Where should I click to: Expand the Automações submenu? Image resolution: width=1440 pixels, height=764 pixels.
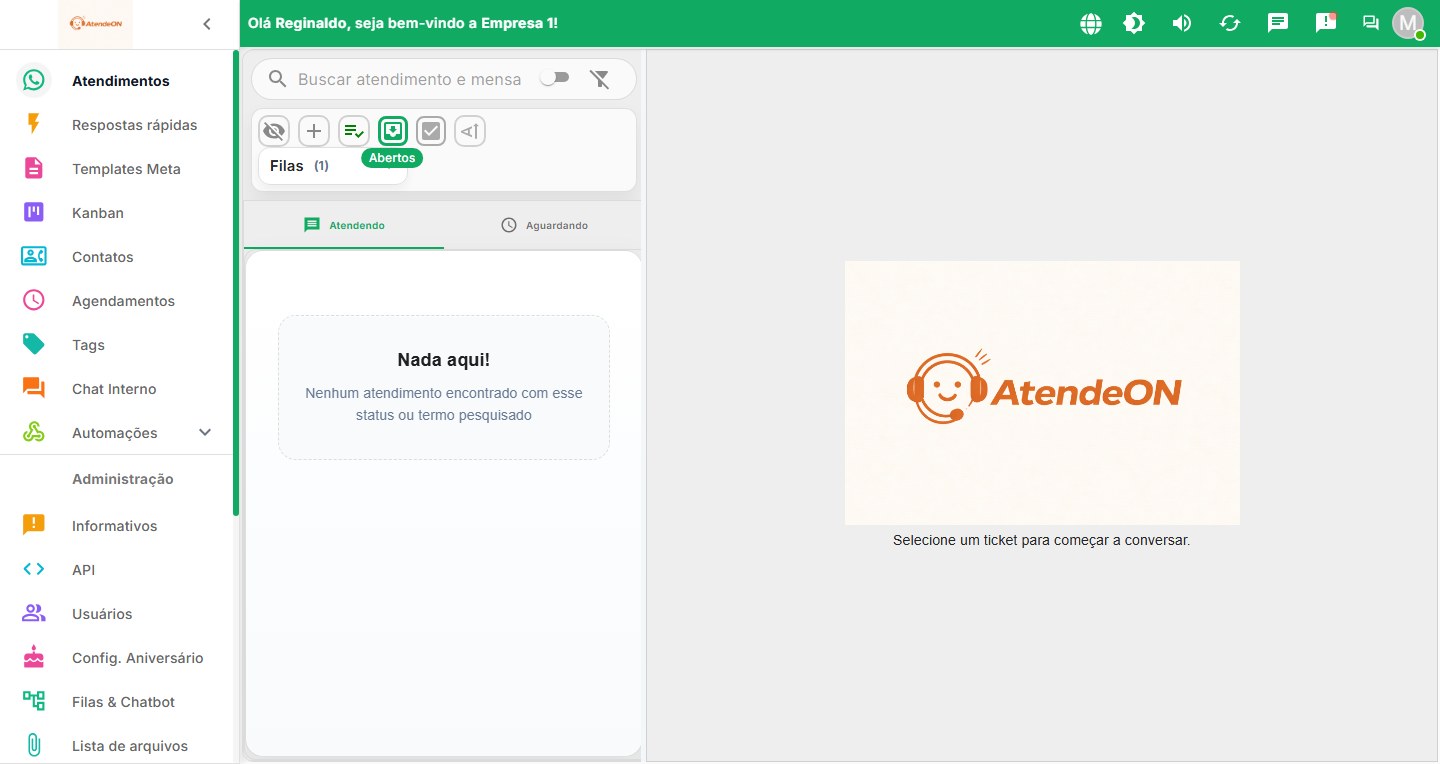pyautogui.click(x=205, y=433)
